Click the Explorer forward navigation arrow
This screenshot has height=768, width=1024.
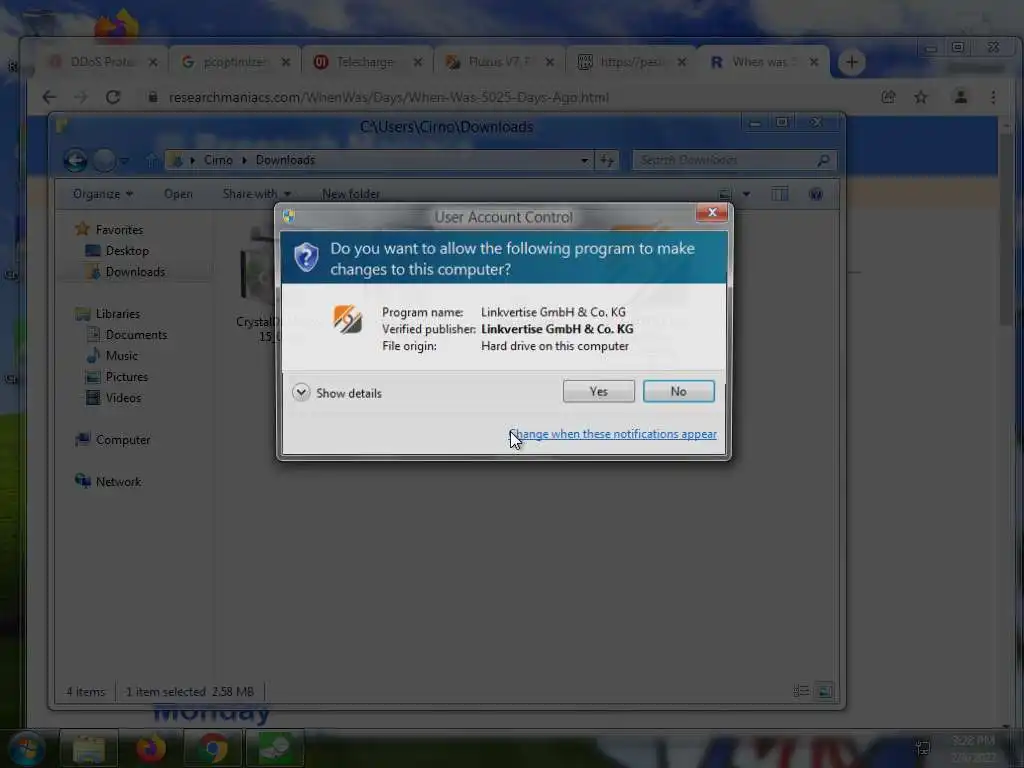pos(104,160)
